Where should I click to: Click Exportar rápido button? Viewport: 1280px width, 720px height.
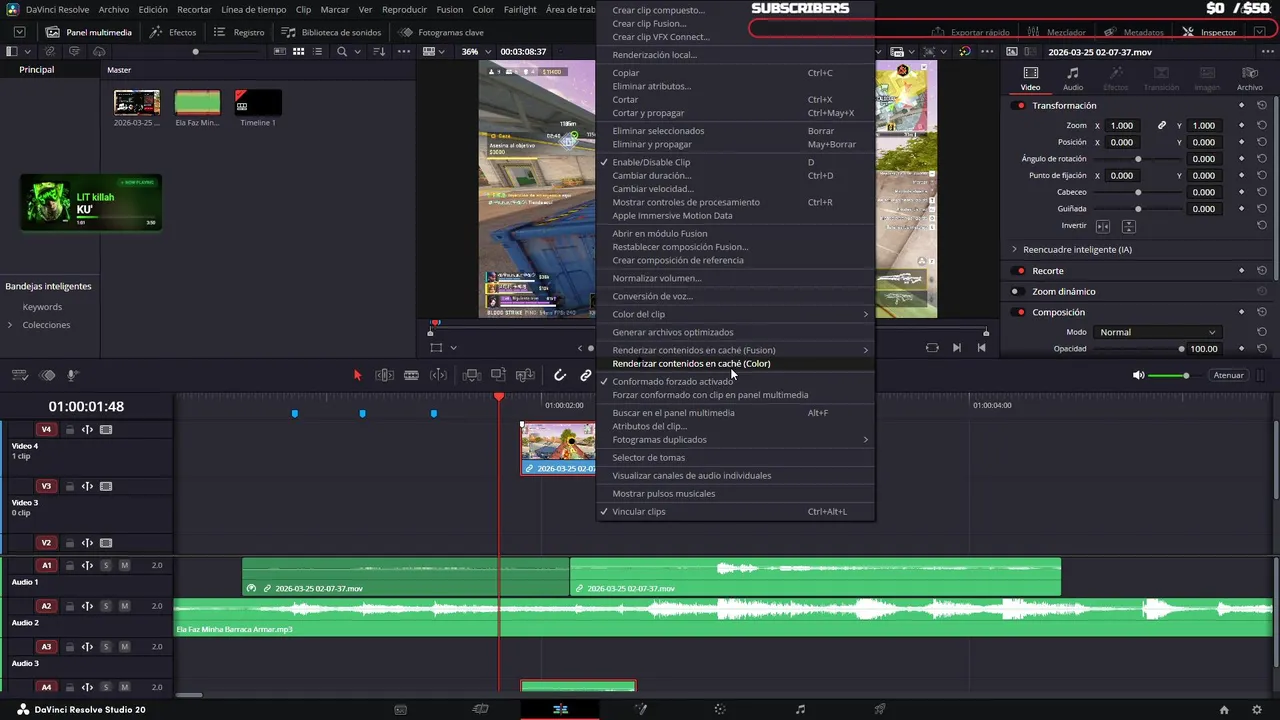click(x=970, y=32)
